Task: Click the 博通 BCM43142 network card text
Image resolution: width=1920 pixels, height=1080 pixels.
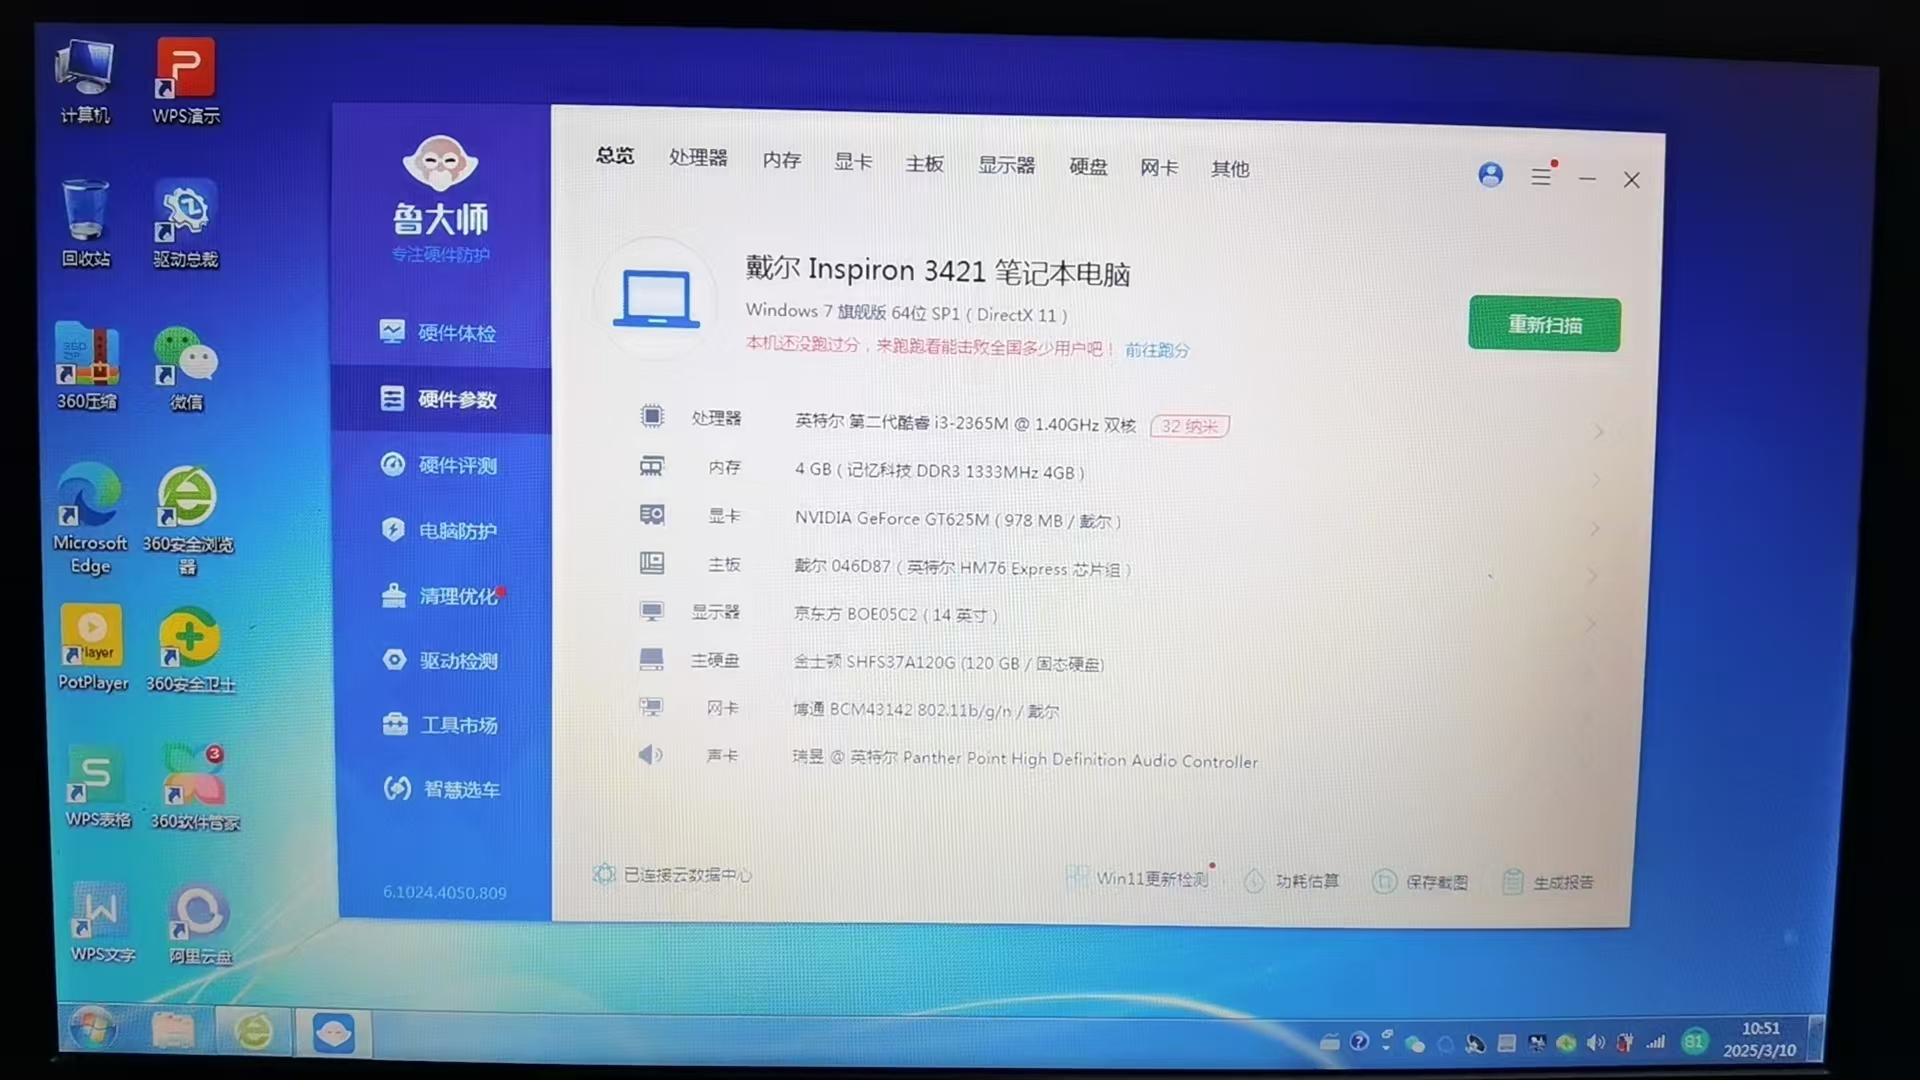Action: coord(926,710)
